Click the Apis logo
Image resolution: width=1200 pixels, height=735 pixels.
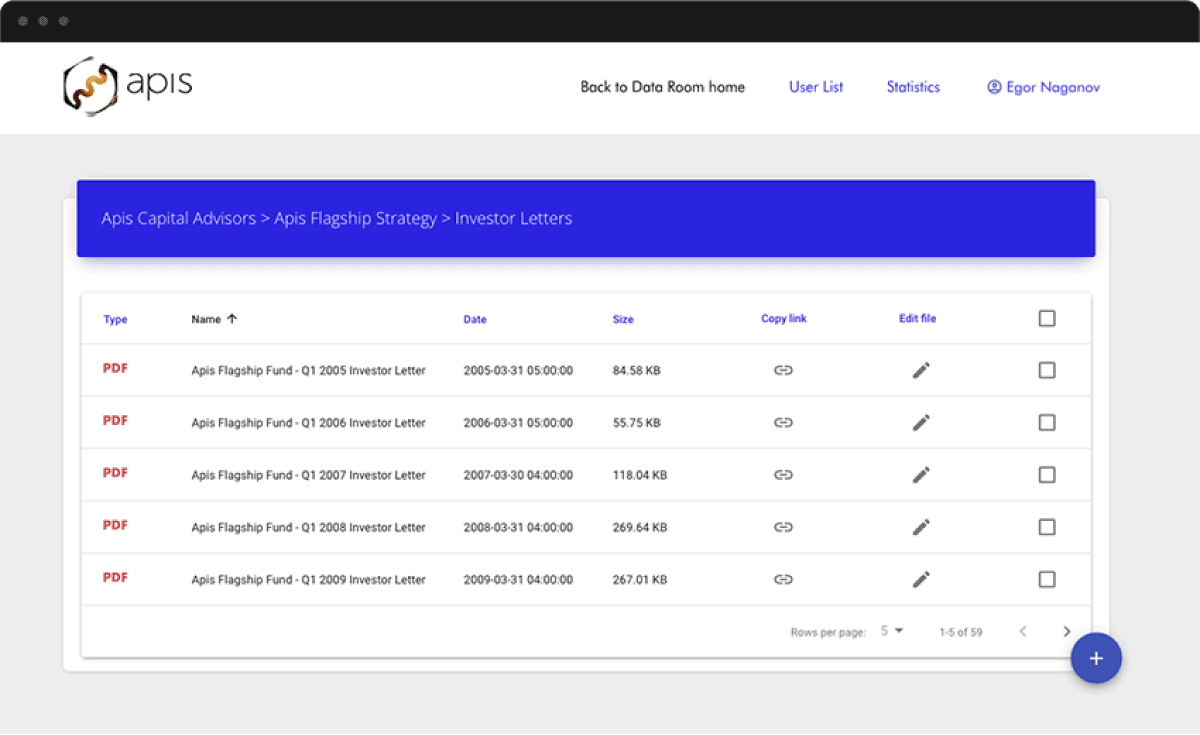click(128, 86)
